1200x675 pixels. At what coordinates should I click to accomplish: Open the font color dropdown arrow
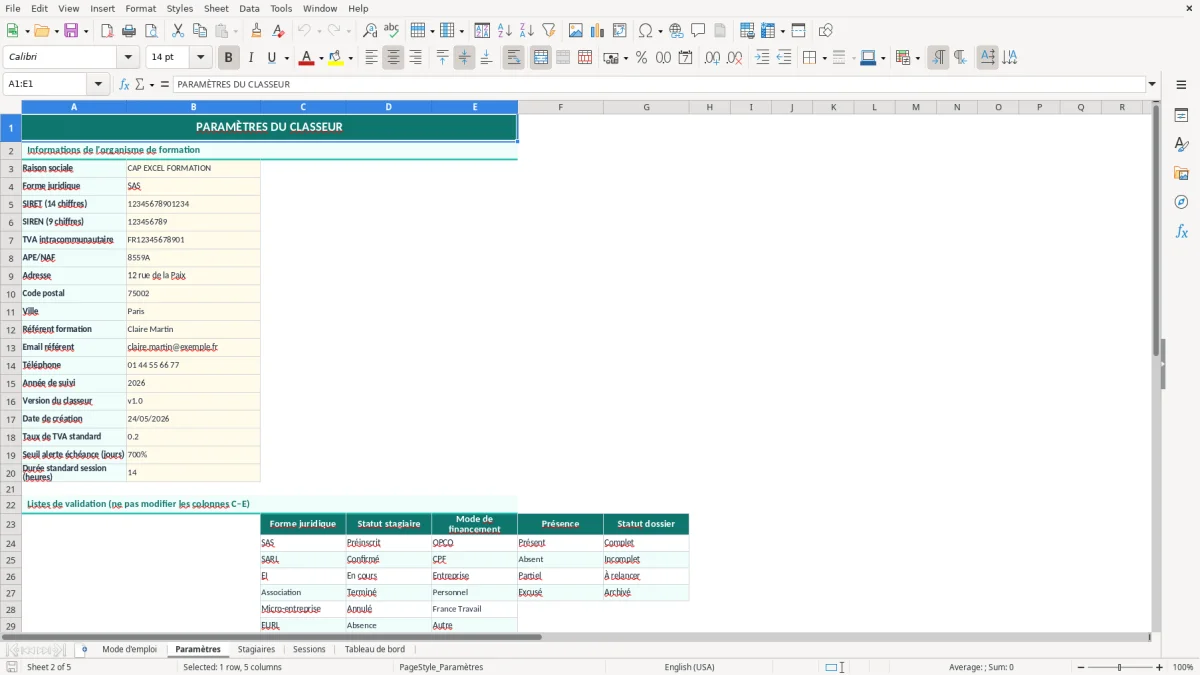click(x=320, y=58)
